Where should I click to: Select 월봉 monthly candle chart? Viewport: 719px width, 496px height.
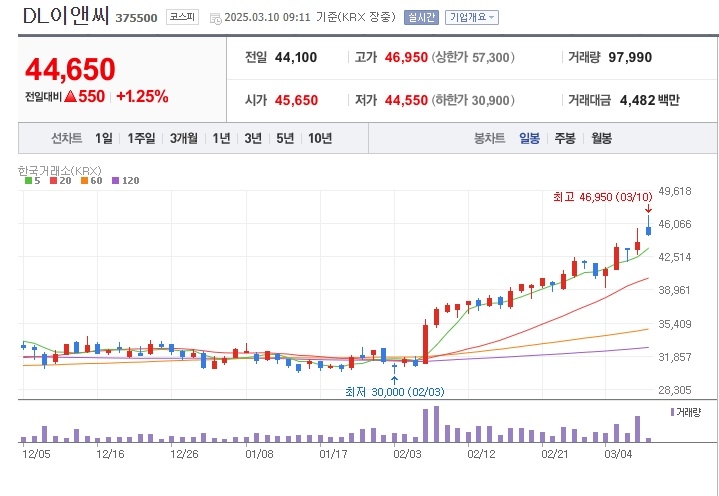(x=601, y=138)
